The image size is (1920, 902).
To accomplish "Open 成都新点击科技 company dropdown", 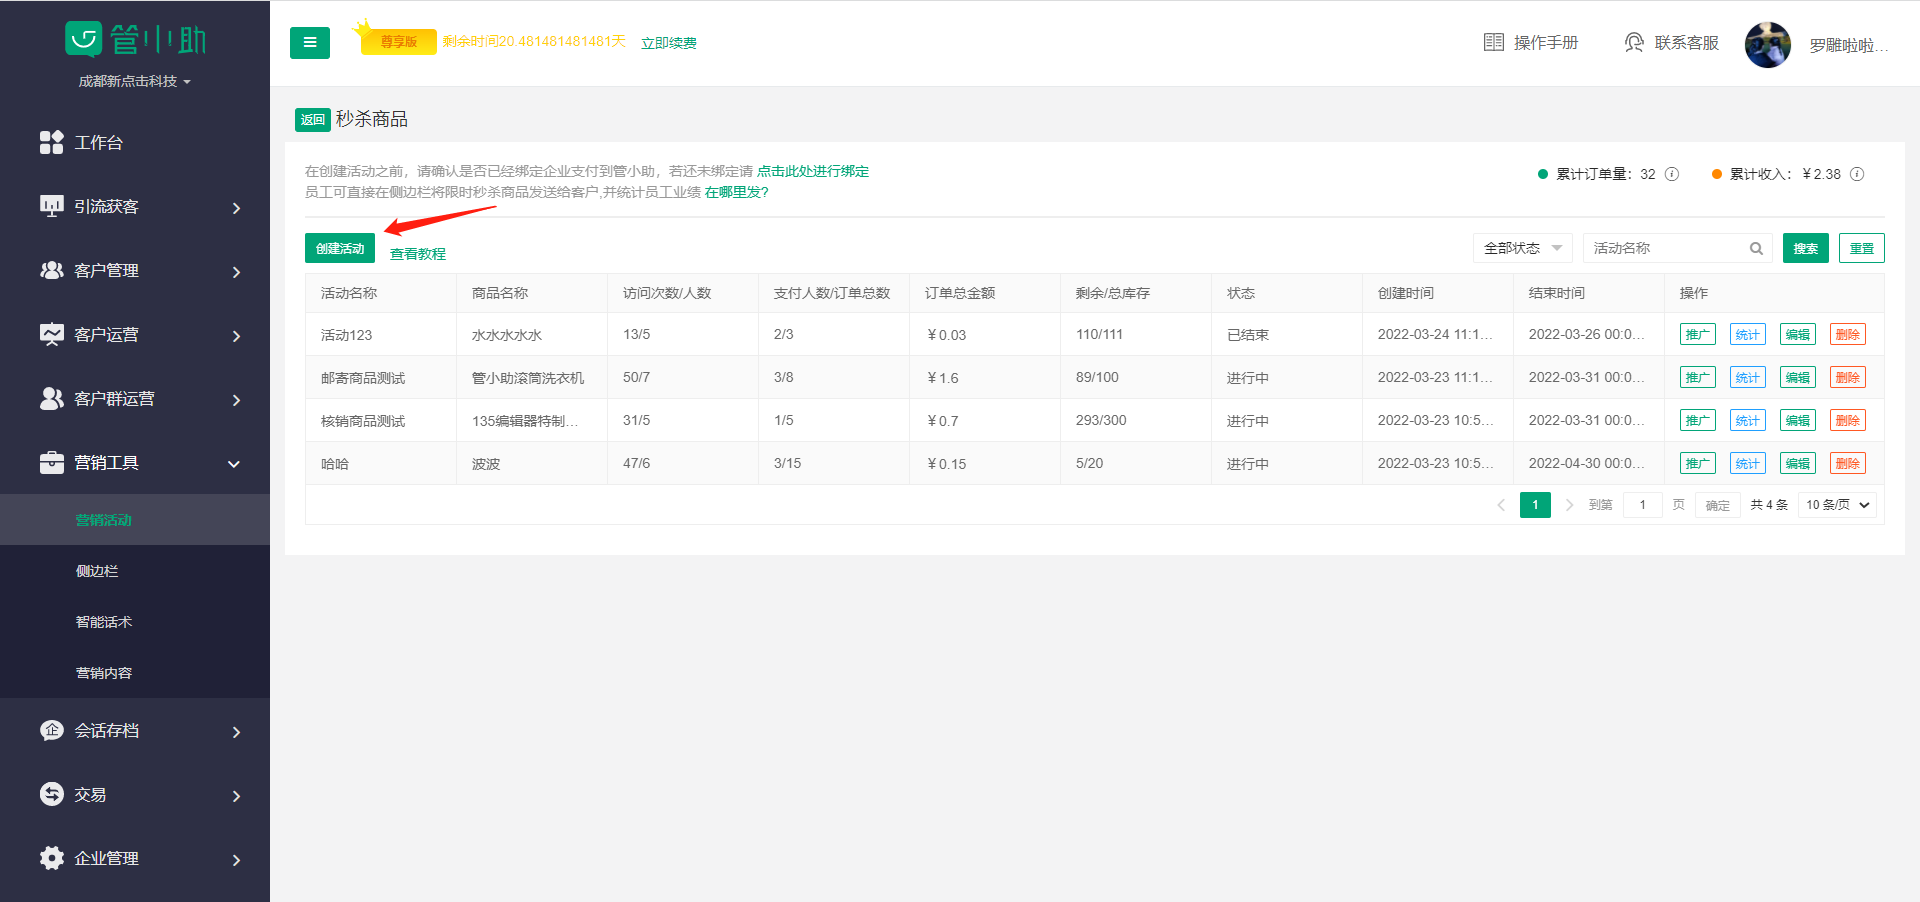I will point(134,81).
